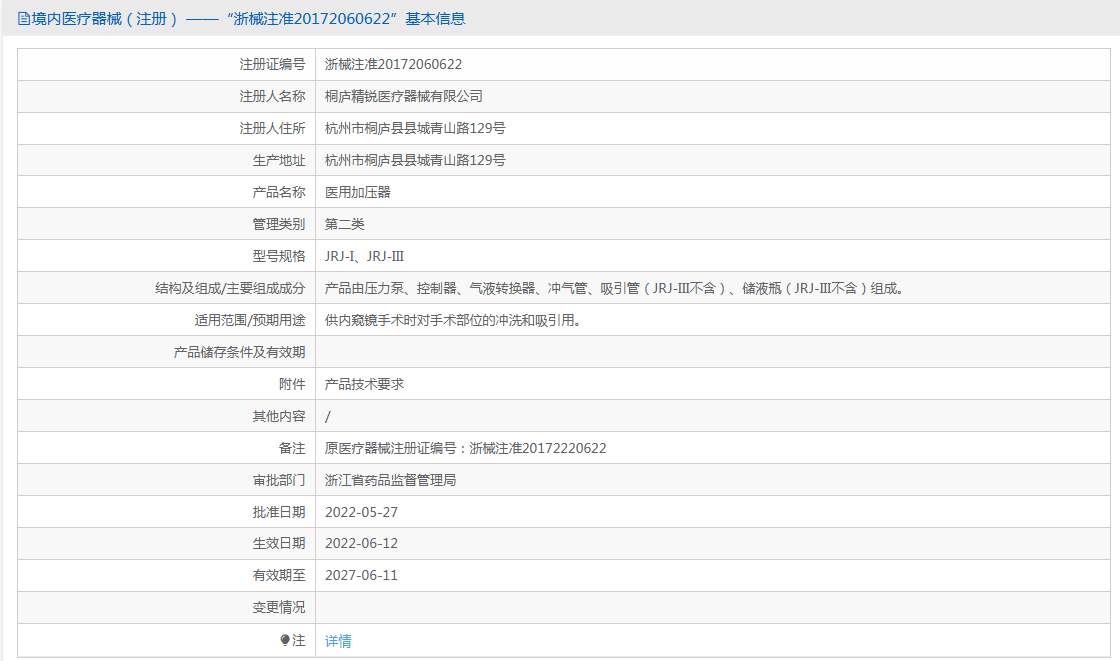The image size is (1120, 661).
Task: Select registration number value 浙械注准20172060622
Action: click(394, 64)
